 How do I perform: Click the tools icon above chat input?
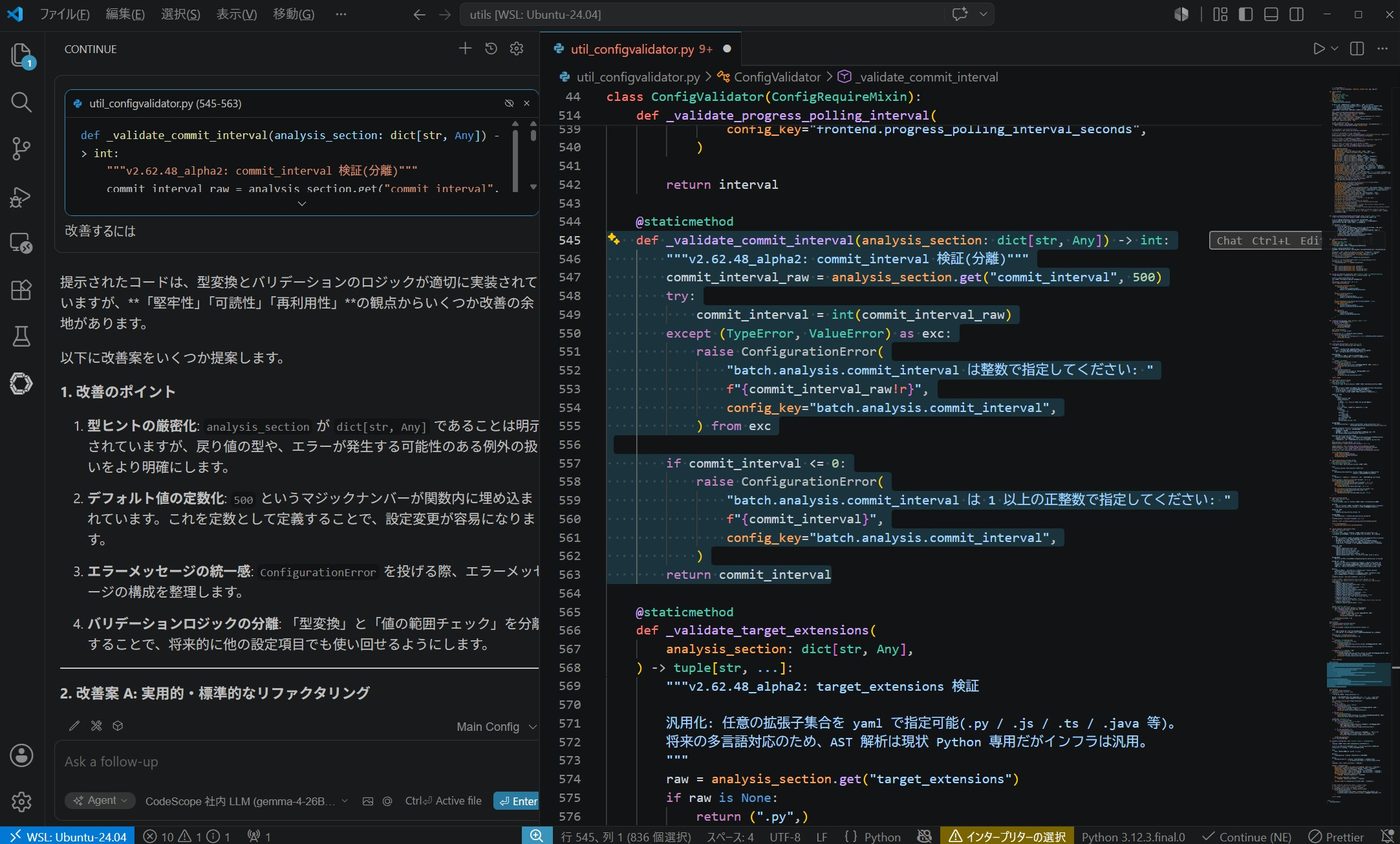[96, 726]
